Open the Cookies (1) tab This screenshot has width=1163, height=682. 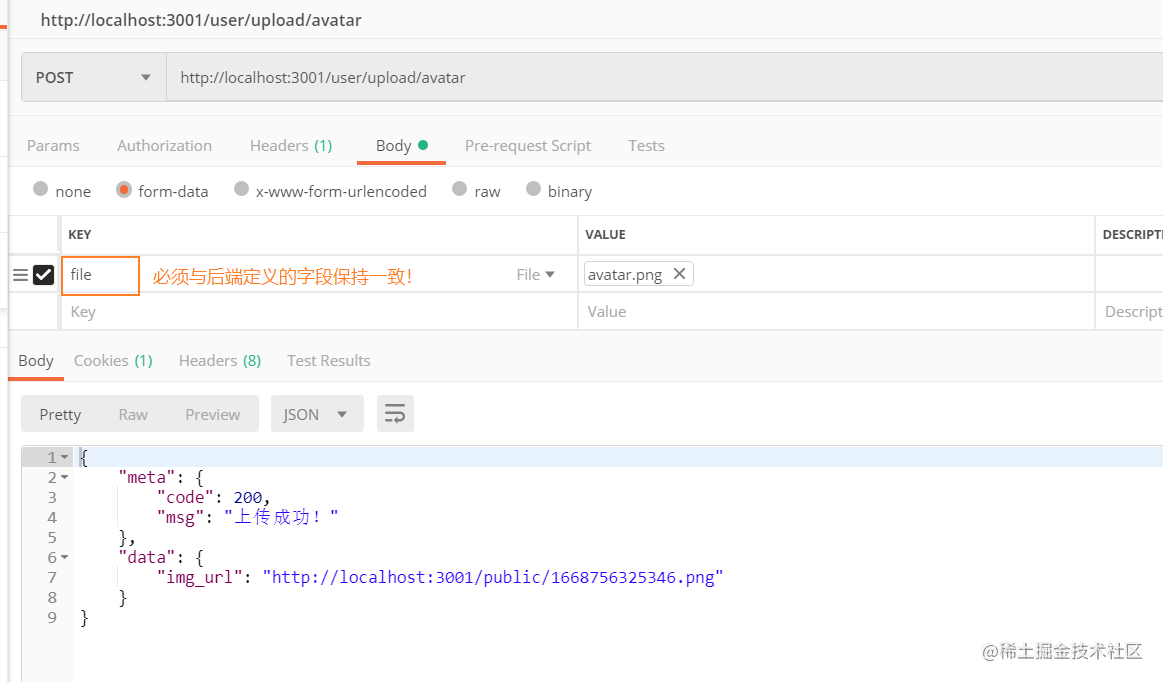tap(113, 361)
